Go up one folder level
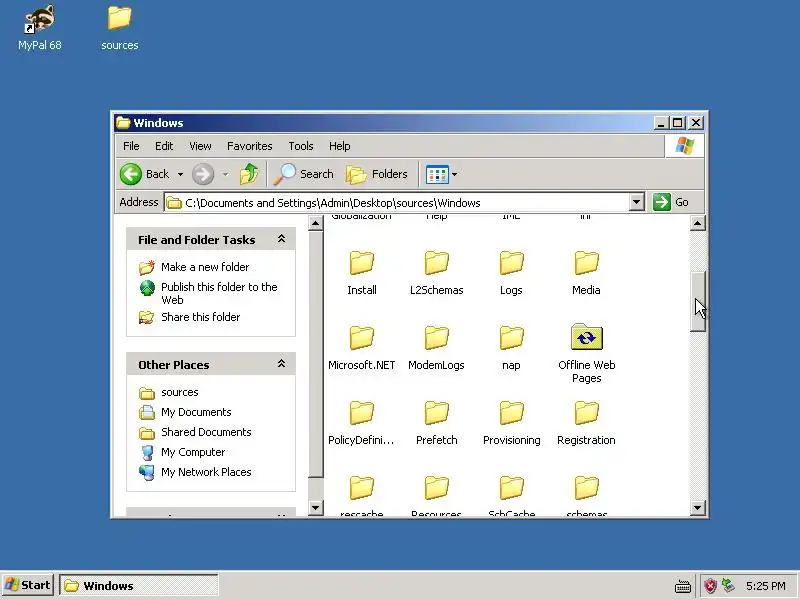 (x=249, y=174)
